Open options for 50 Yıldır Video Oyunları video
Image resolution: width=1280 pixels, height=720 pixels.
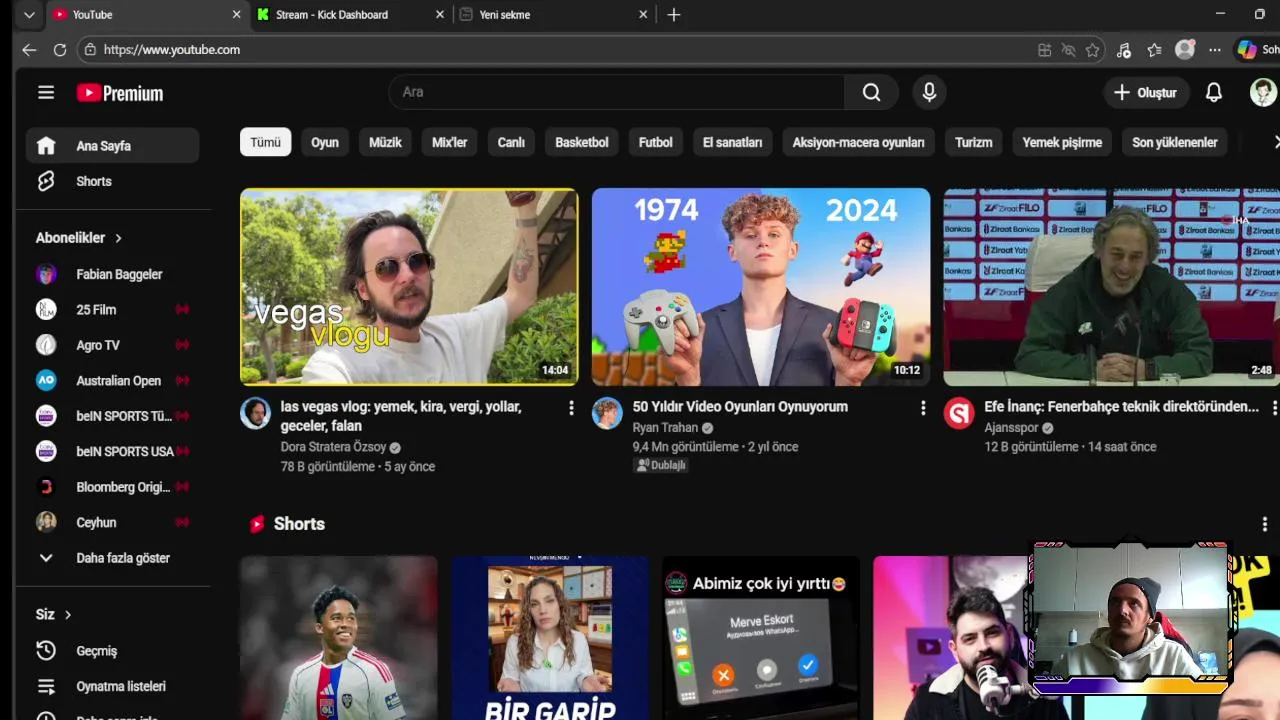(923, 408)
